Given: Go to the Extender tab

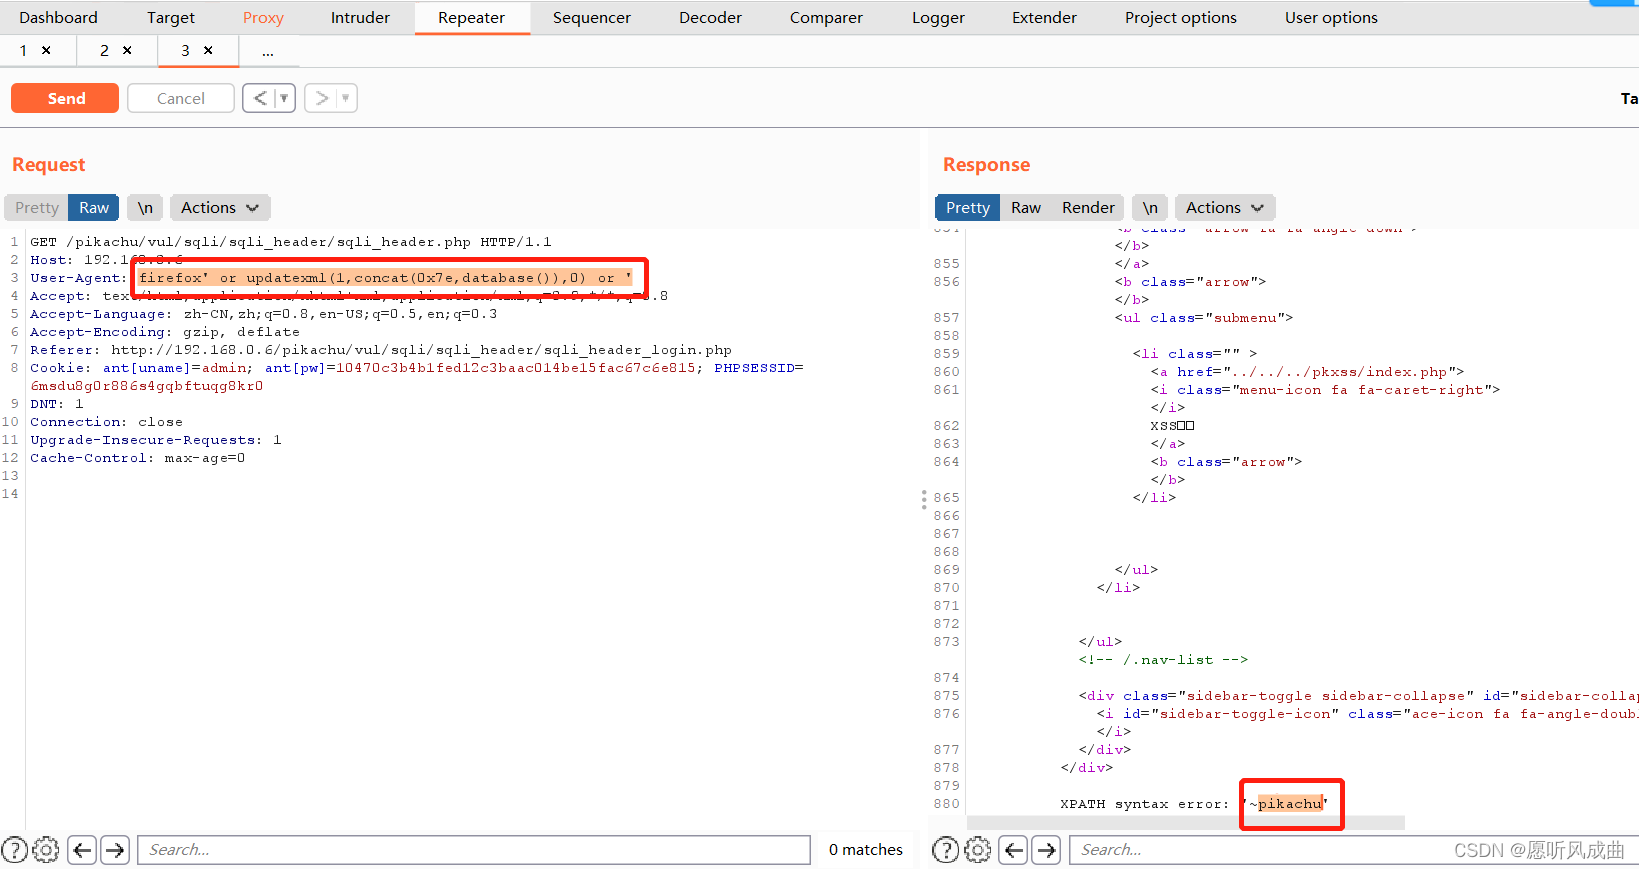Looking at the screenshot, I should pos(1044,17).
